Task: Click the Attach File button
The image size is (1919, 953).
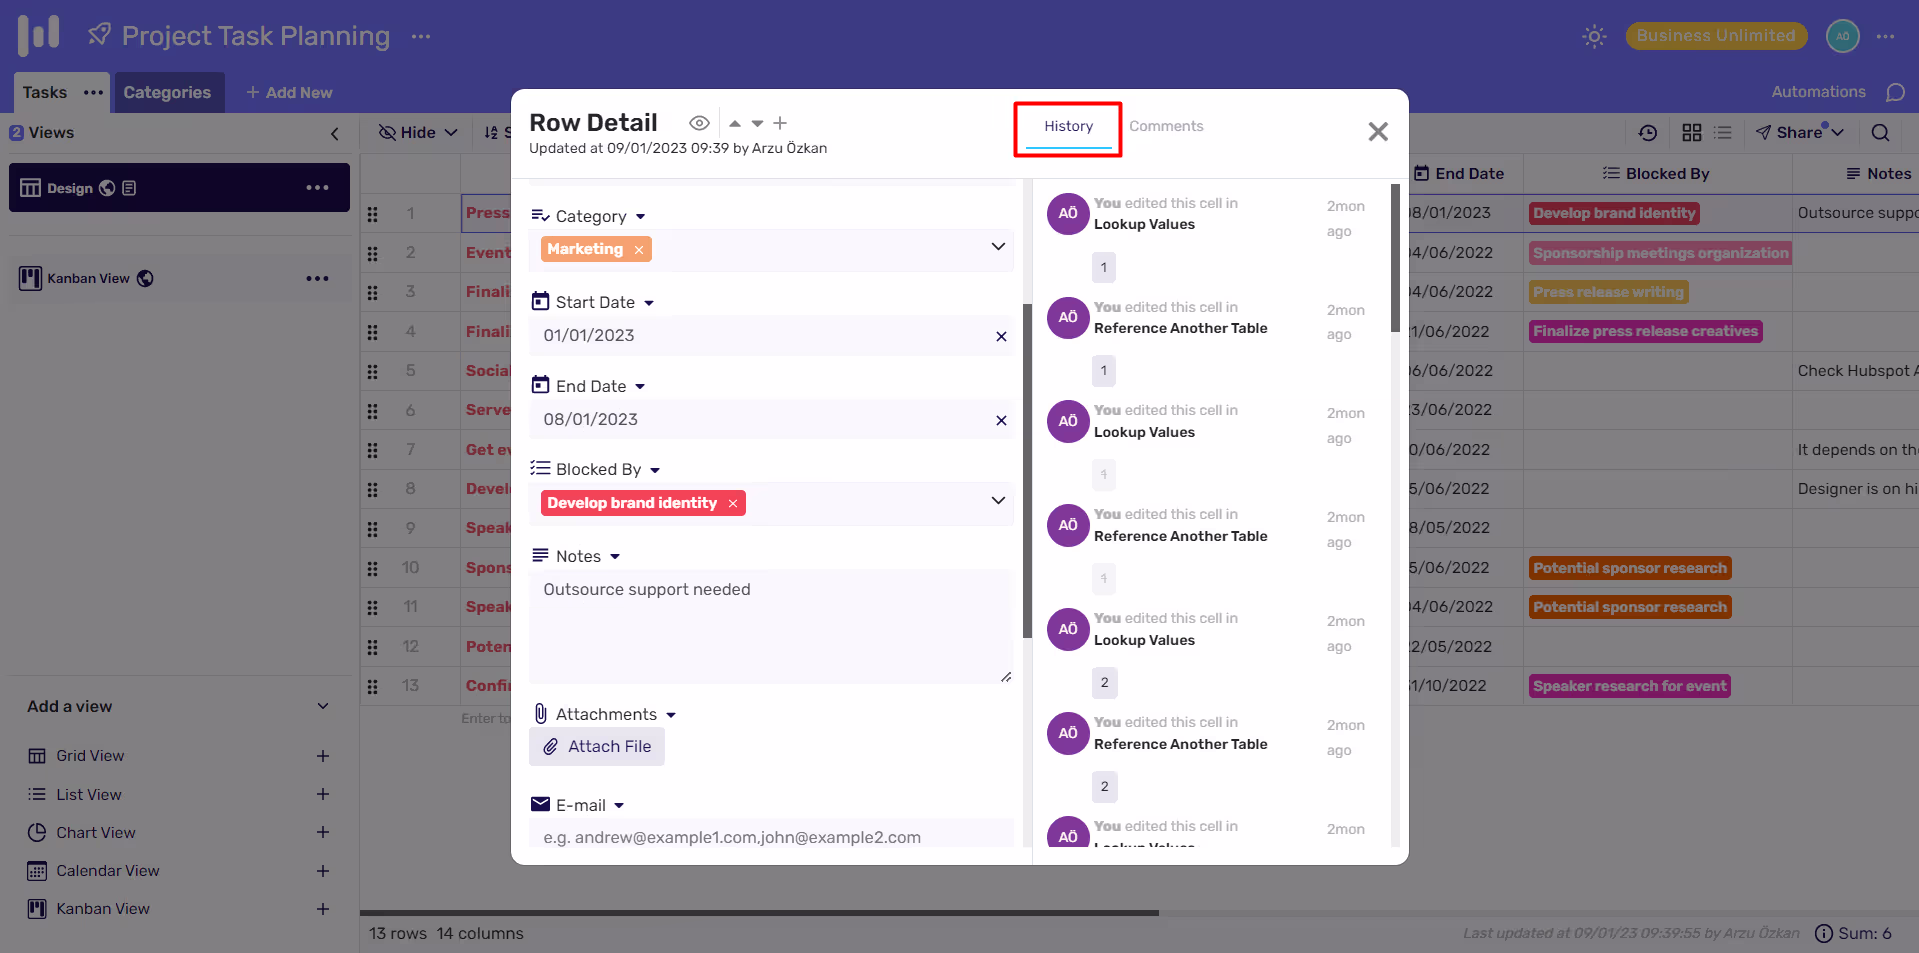Action: tap(597, 747)
